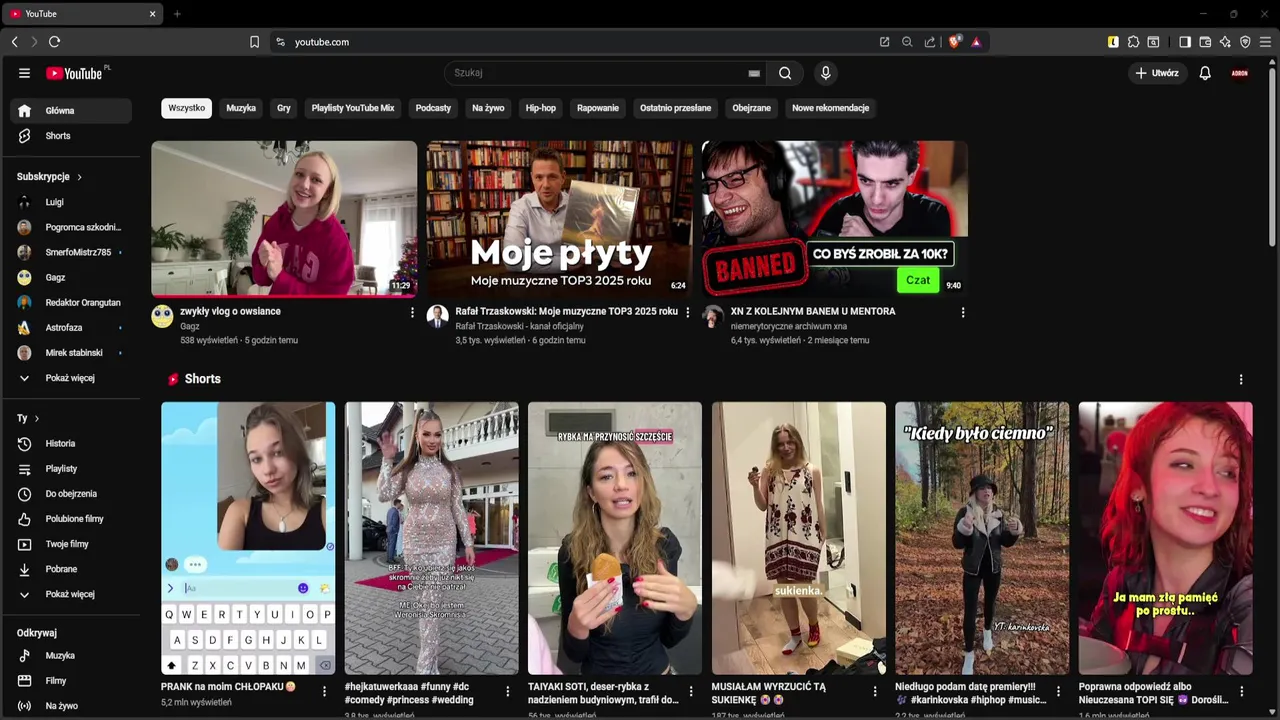Open Pobrane downloads in the sidebar
The height and width of the screenshot is (720, 1280).
coord(70,569)
